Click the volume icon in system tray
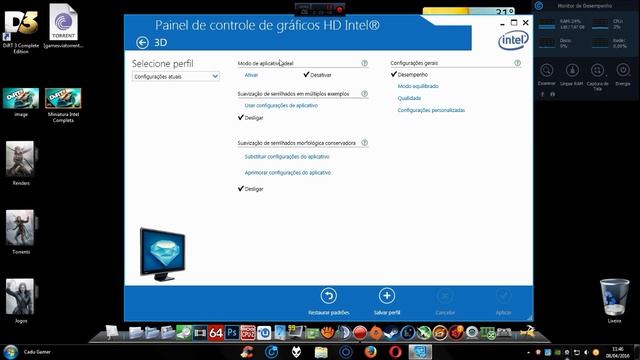The image size is (640, 360). point(586,352)
